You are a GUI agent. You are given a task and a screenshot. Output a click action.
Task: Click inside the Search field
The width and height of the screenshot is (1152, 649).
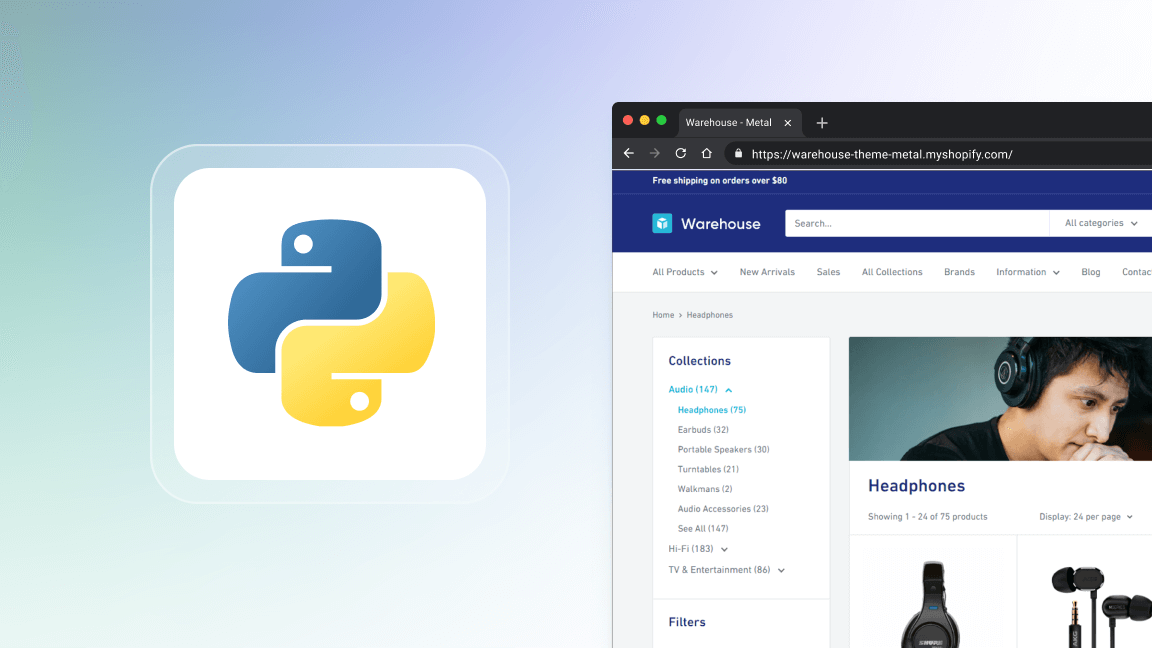click(x=900, y=223)
